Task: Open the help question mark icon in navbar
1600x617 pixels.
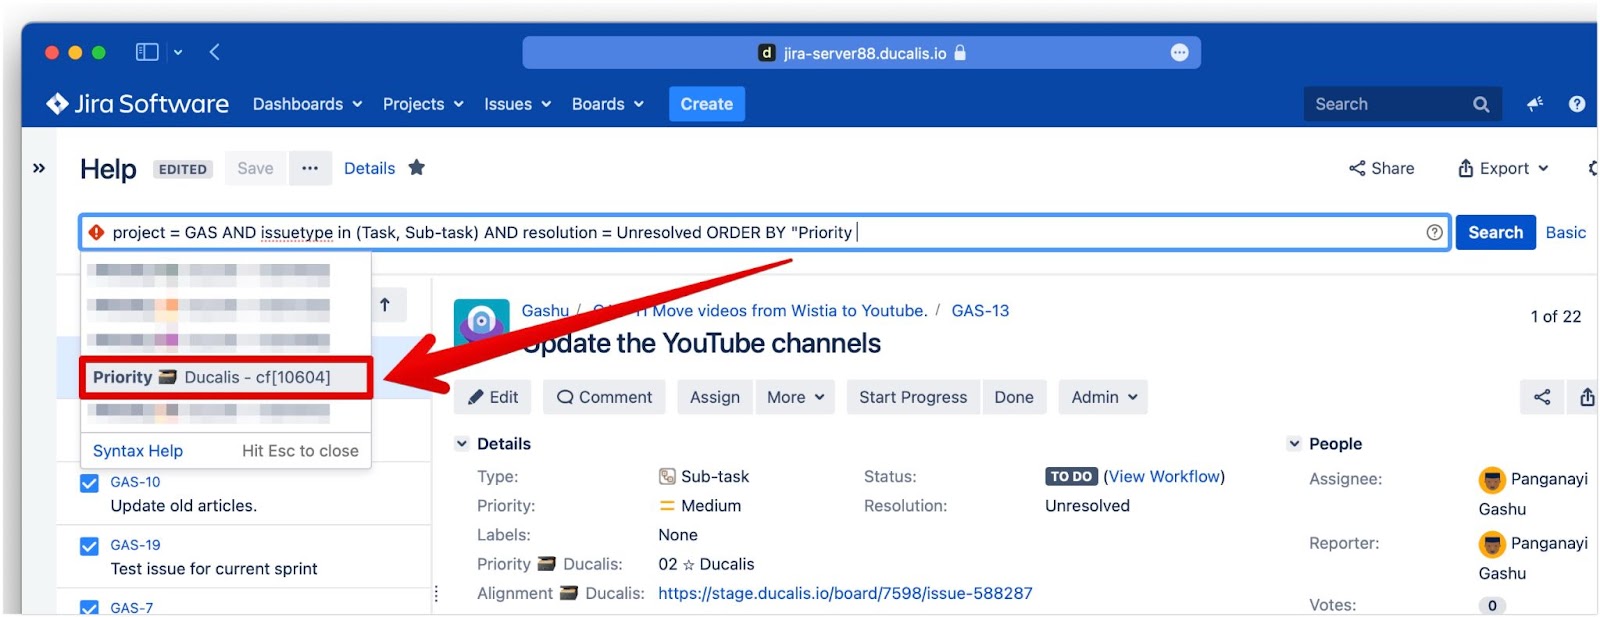Action: 1577,104
